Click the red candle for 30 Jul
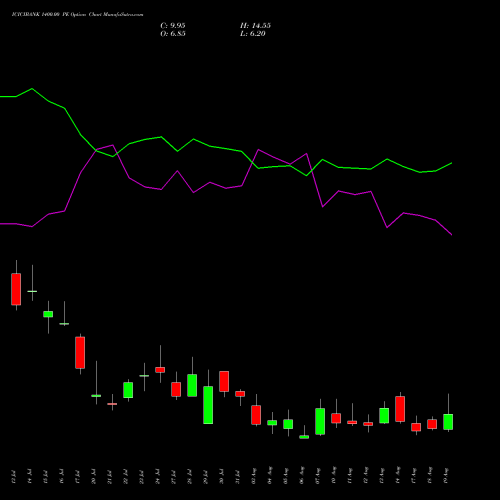This screenshot has width=500, height=500. (224, 381)
